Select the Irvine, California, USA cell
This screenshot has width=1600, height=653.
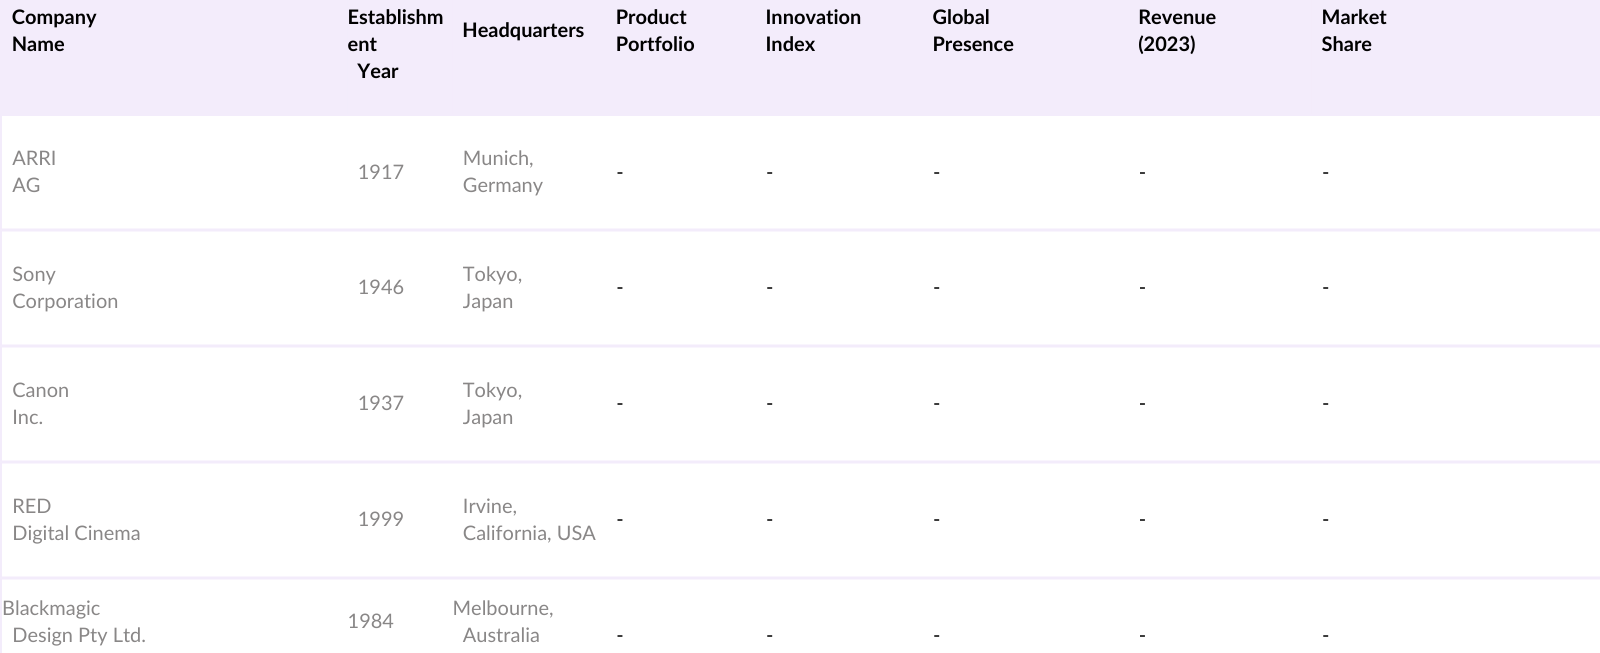[x=528, y=520]
